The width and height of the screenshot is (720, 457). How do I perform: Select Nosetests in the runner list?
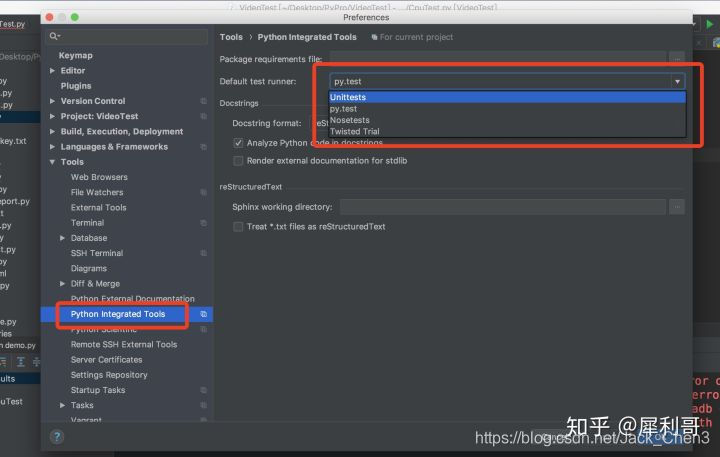coord(507,120)
